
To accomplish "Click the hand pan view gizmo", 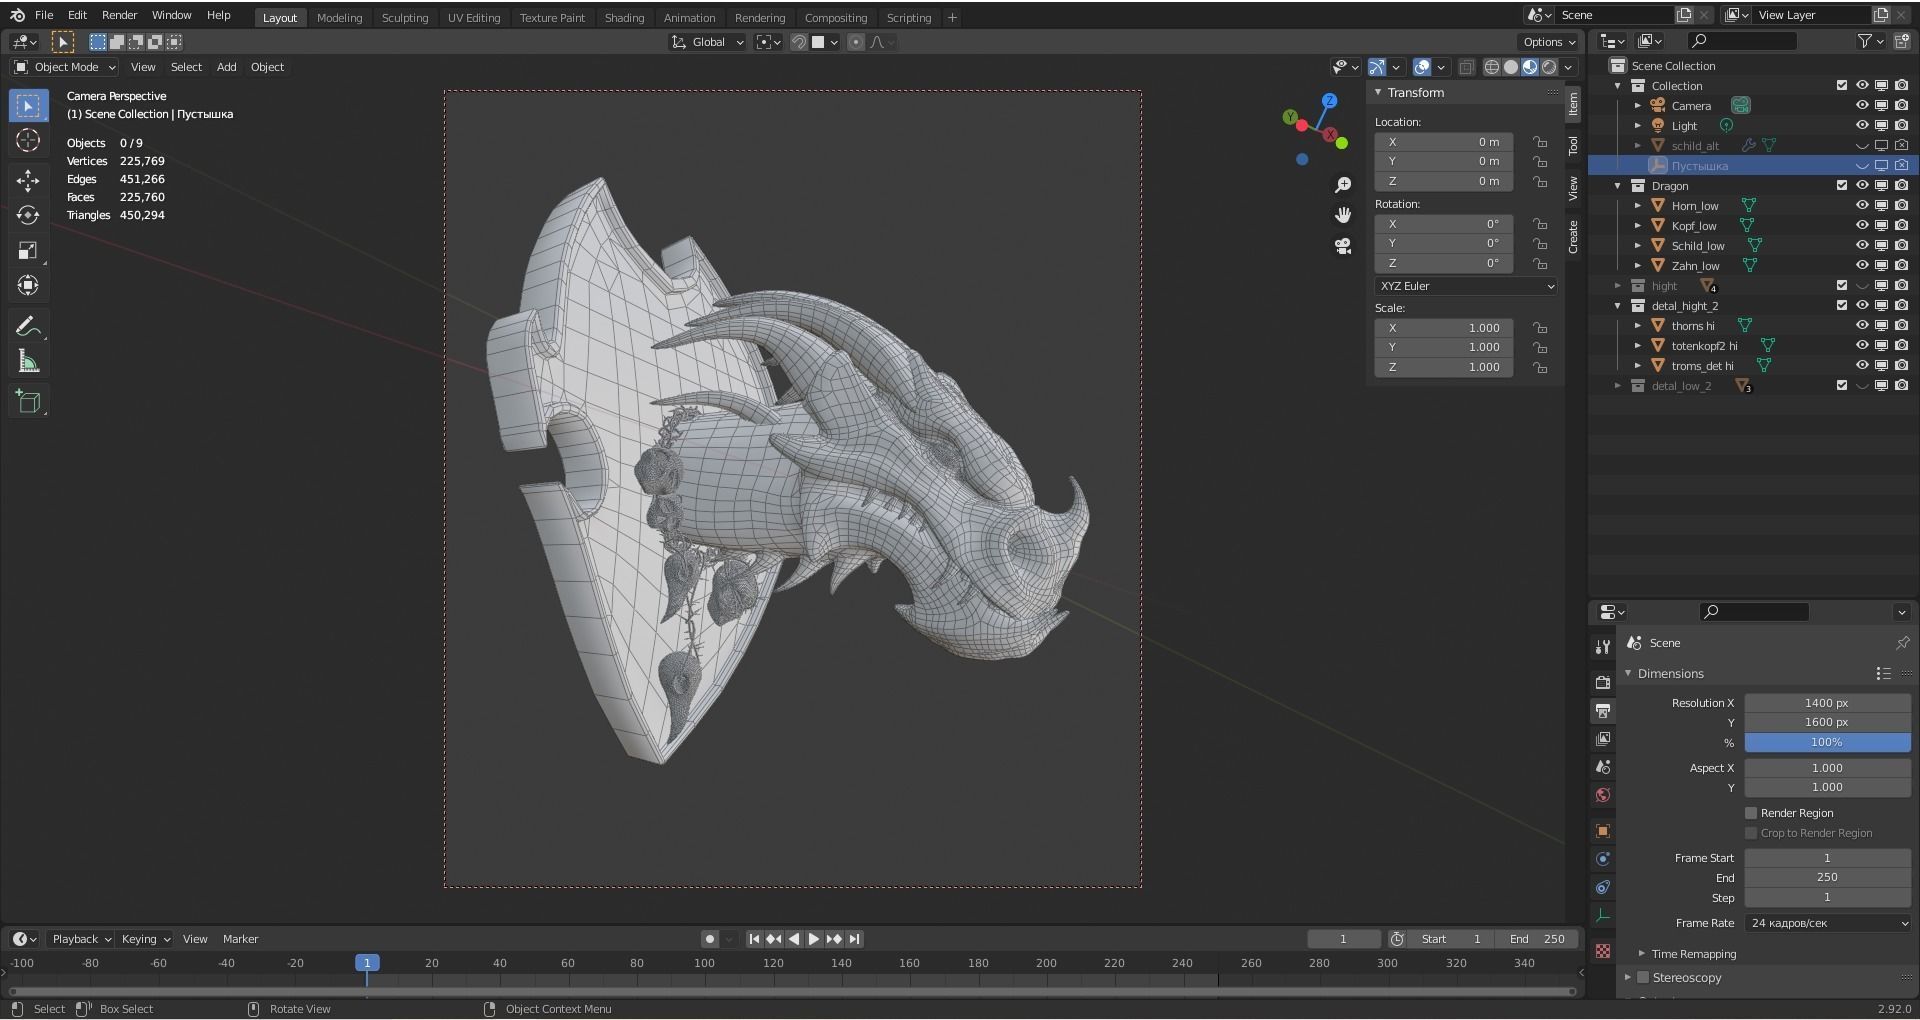I will click(x=1343, y=215).
